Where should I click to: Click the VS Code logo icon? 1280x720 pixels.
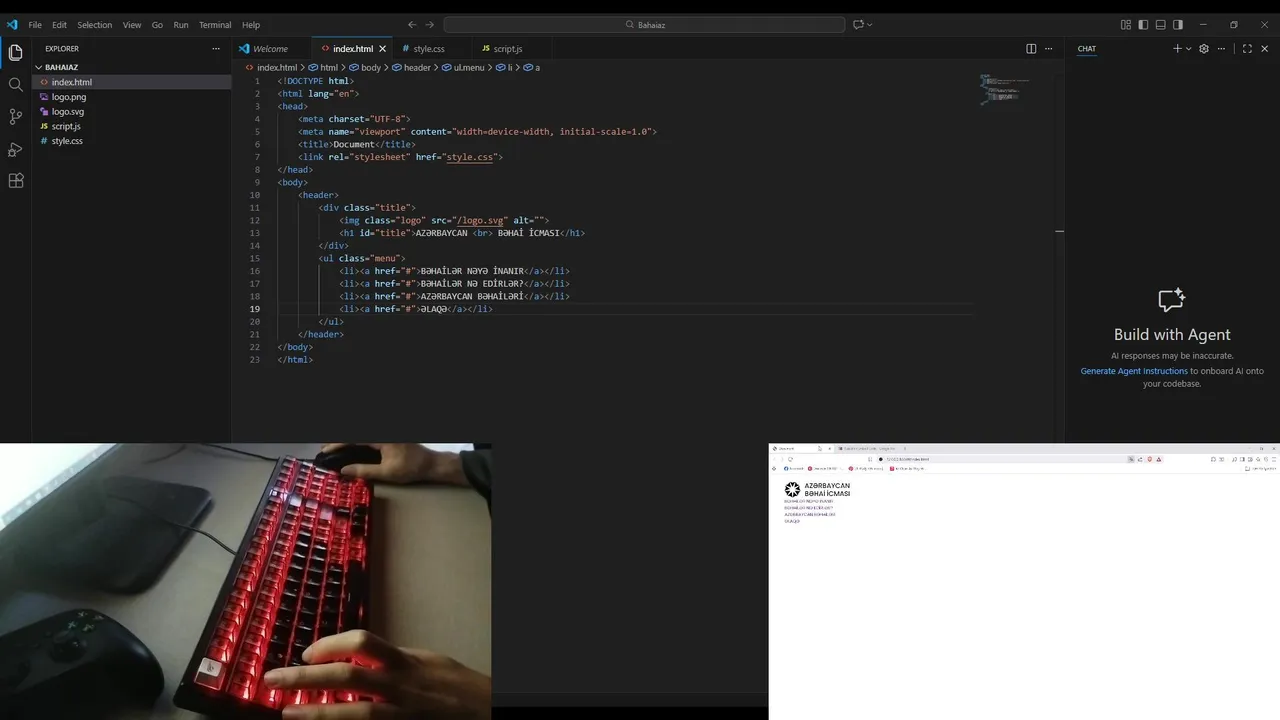pos(12,24)
